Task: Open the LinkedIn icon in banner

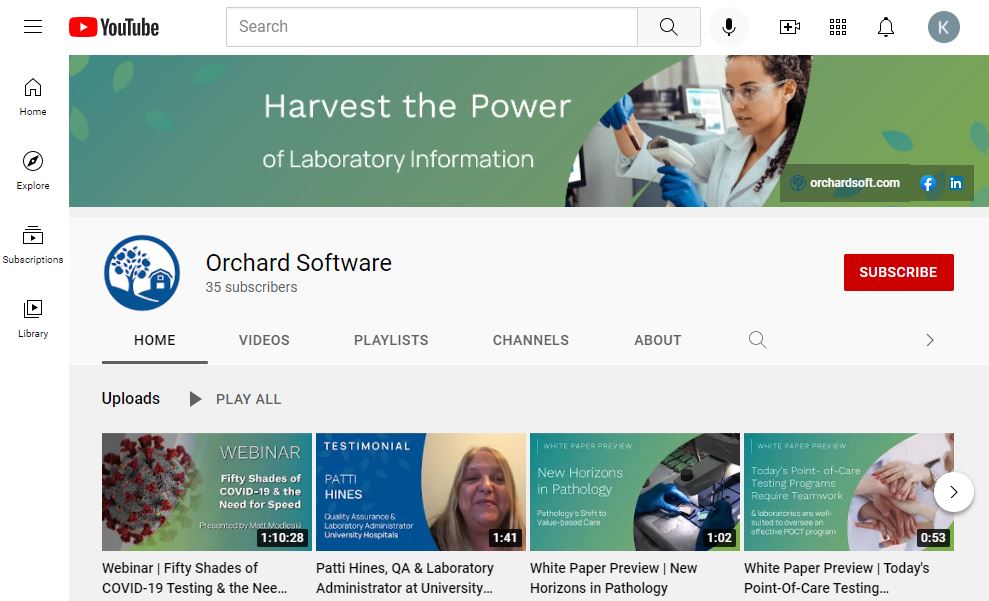Action: point(956,183)
